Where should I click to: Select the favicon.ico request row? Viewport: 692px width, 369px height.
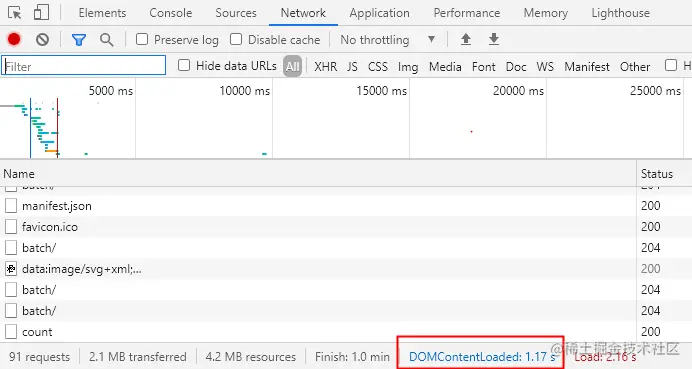(x=346, y=227)
